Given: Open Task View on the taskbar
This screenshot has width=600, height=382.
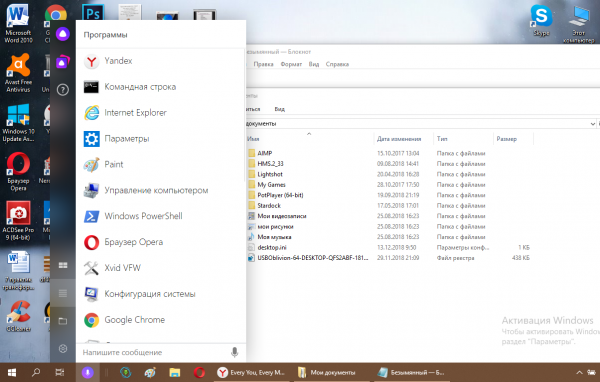Looking at the screenshot, I should pos(60,372).
